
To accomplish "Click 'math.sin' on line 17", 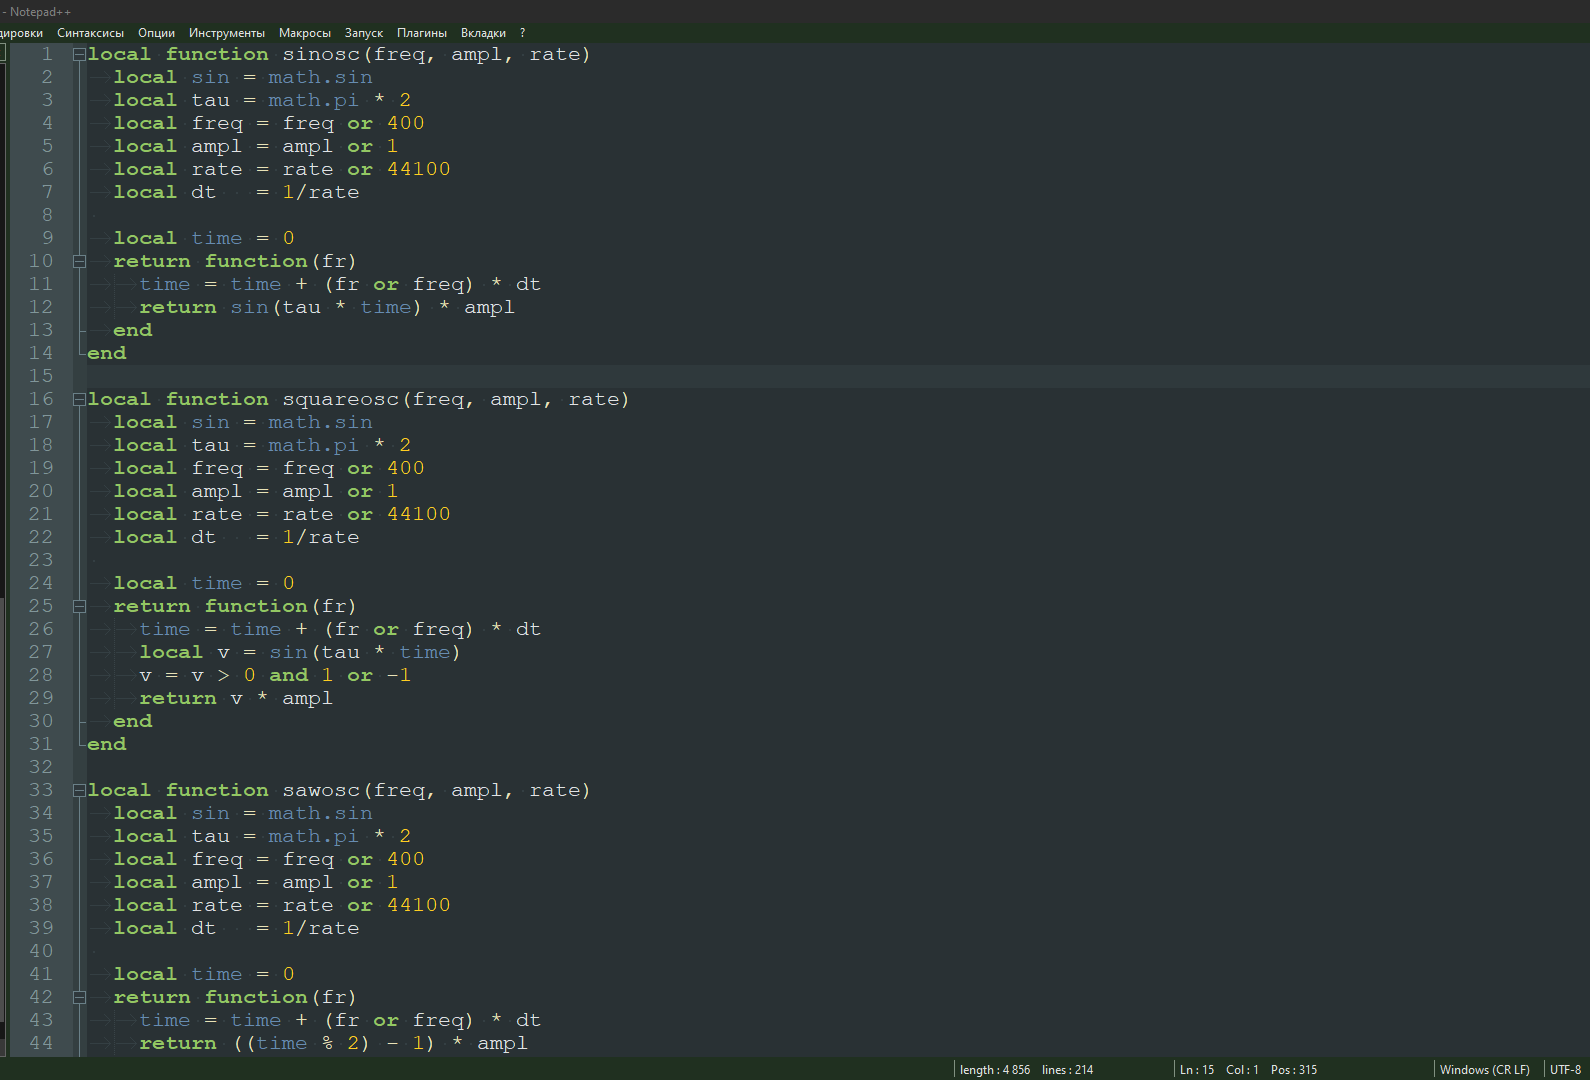I will click(320, 422).
